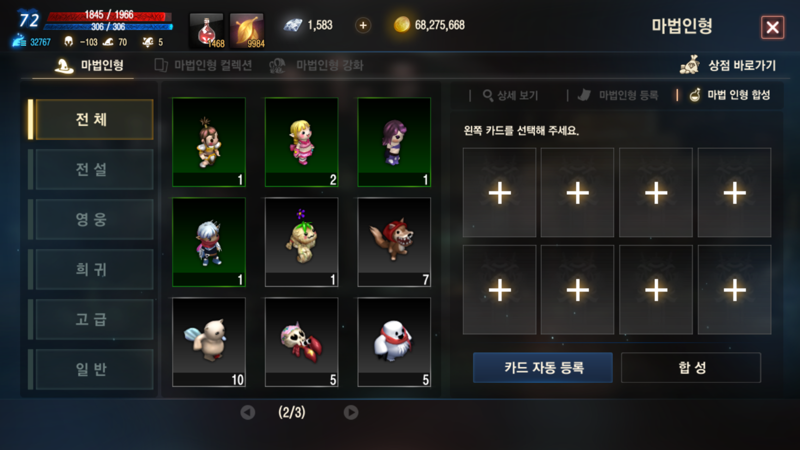Select the skull crab doll card
Viewport: 800px width, 450px height.
[x=302, y=342]
